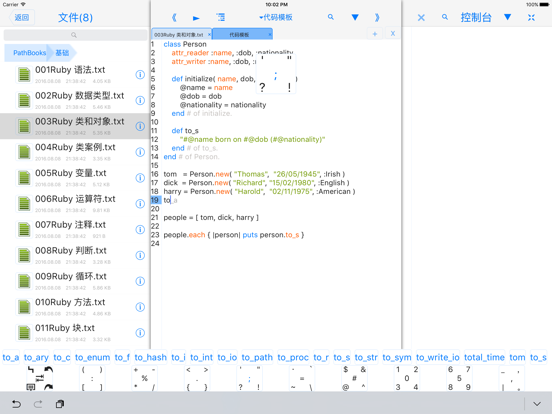Open the 代码模板 dropdown in toolbar

point(276,17)
